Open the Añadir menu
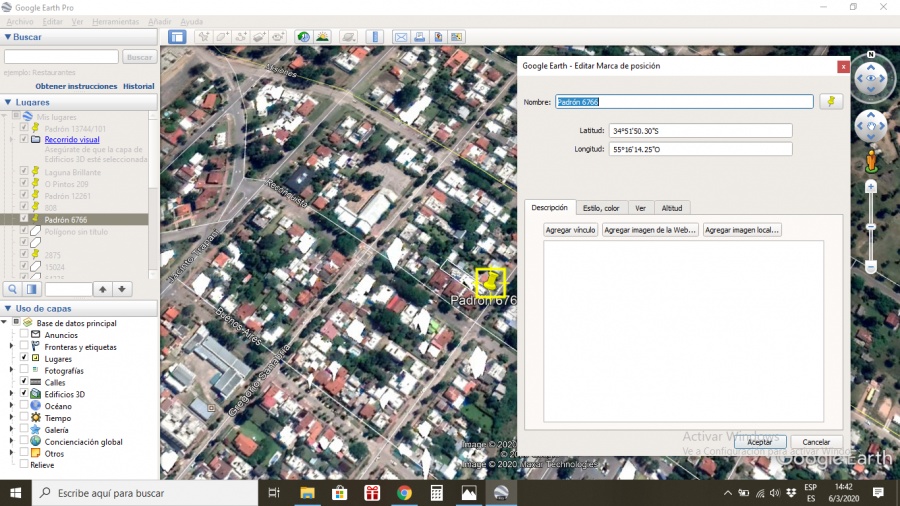 (159, 22)
